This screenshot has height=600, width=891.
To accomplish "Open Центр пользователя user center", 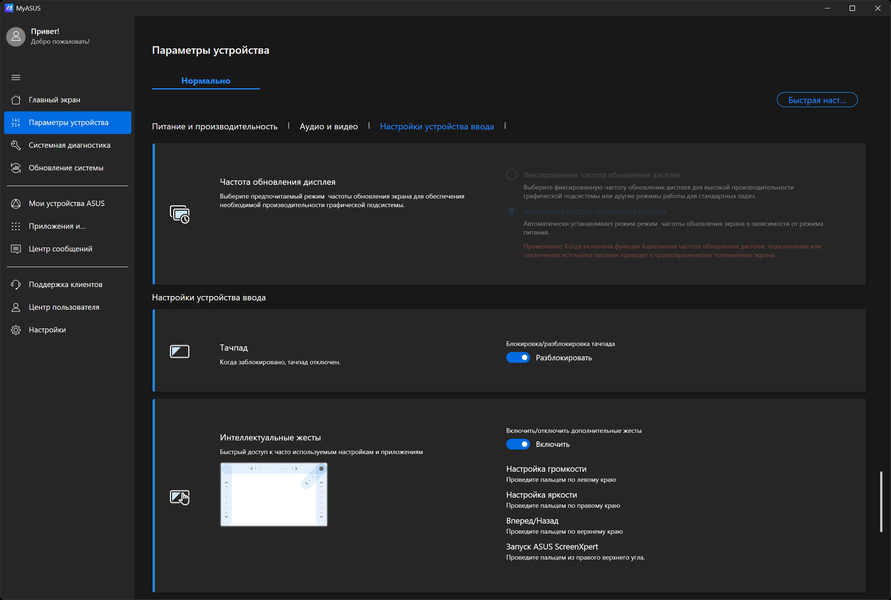I will click(63, 307).
